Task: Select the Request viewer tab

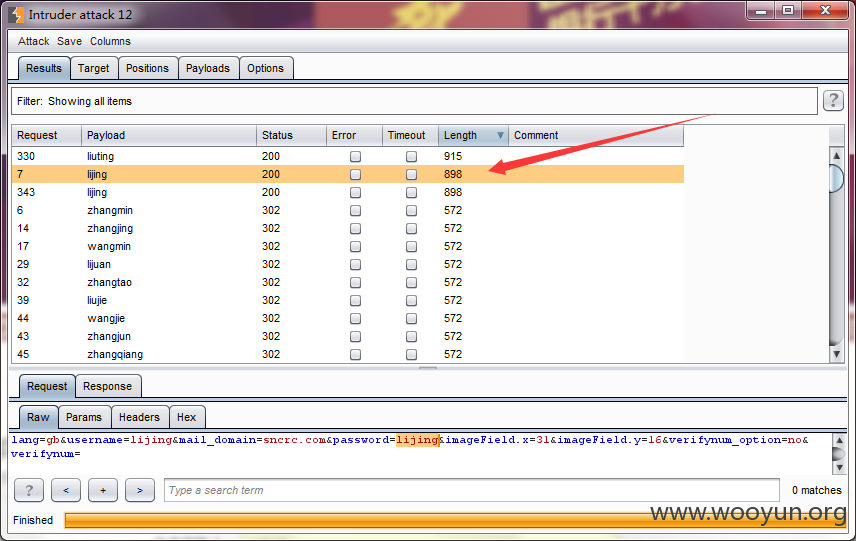Action: (47, 386)
